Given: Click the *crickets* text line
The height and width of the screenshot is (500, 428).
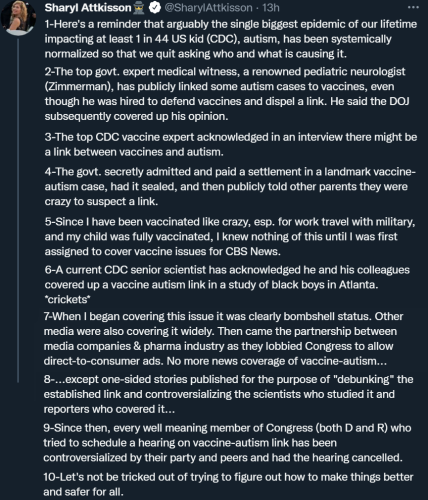Looking at the screenshot, I should pos(67,299).
